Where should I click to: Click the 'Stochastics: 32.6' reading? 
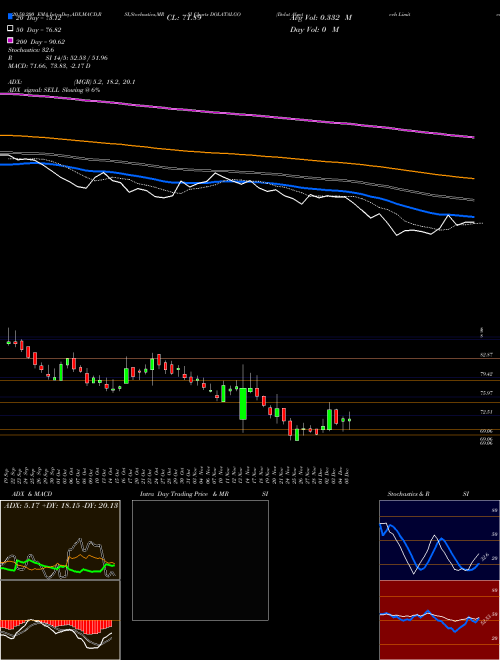31,50
